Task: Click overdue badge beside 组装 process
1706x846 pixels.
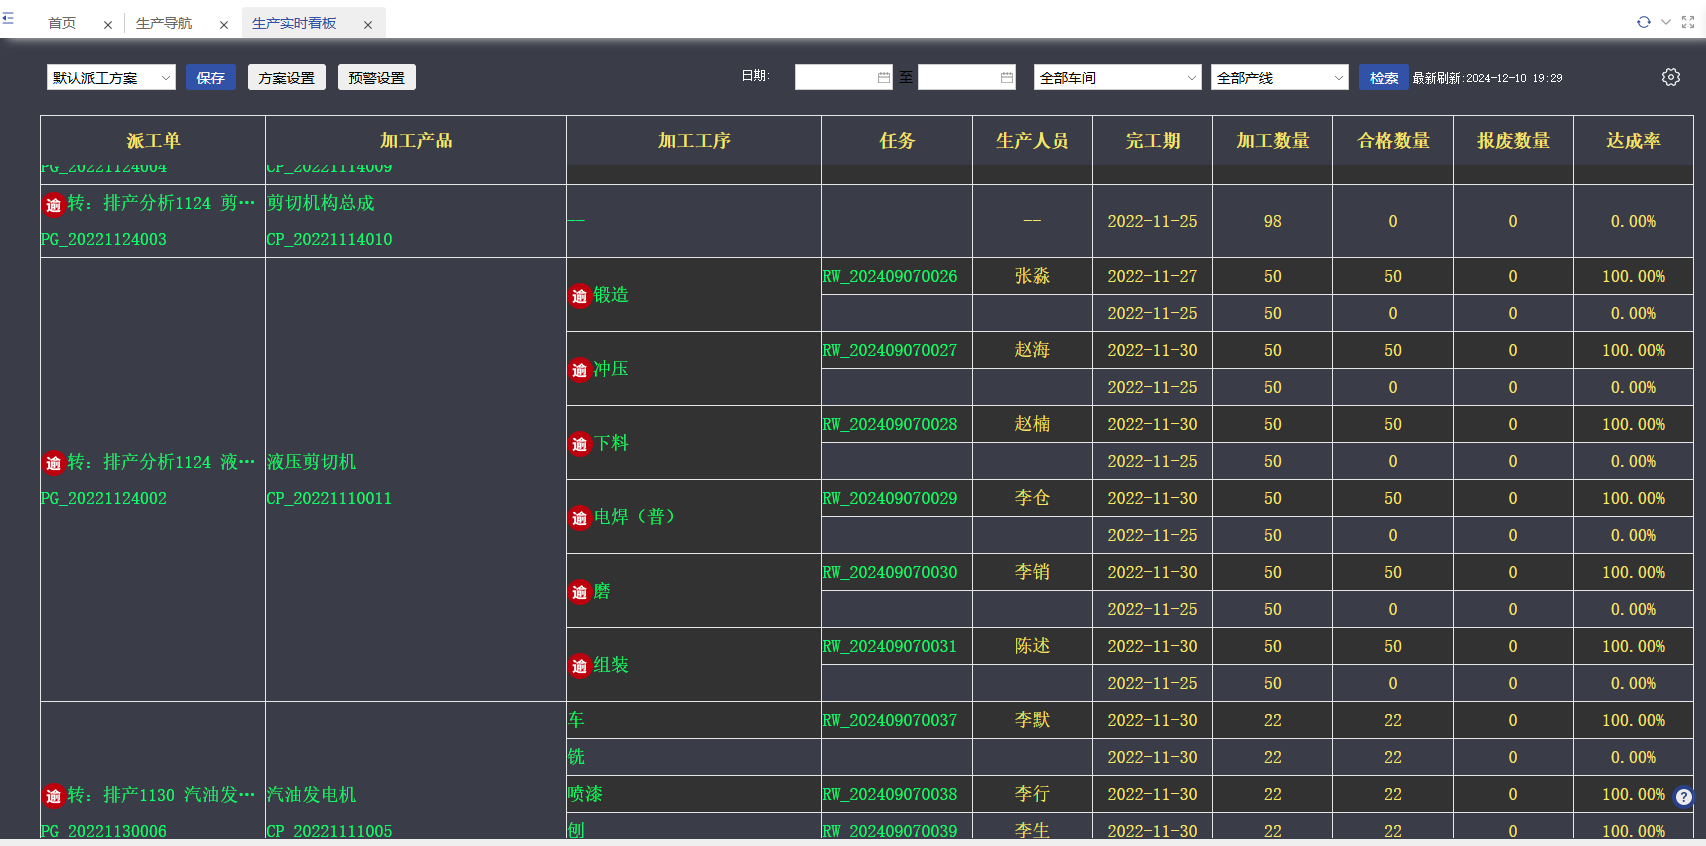Action: 579,666
